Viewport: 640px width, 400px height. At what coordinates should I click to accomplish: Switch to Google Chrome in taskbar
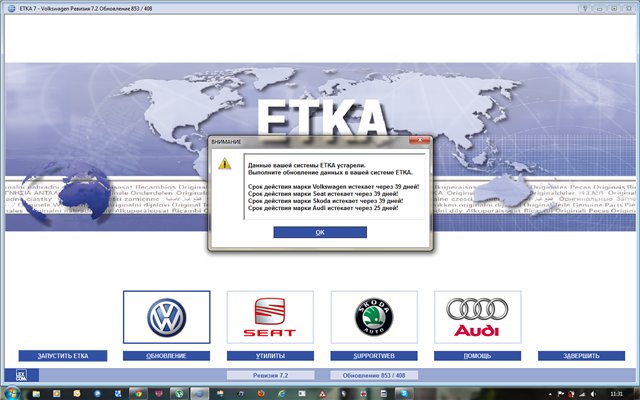[138, 393]
